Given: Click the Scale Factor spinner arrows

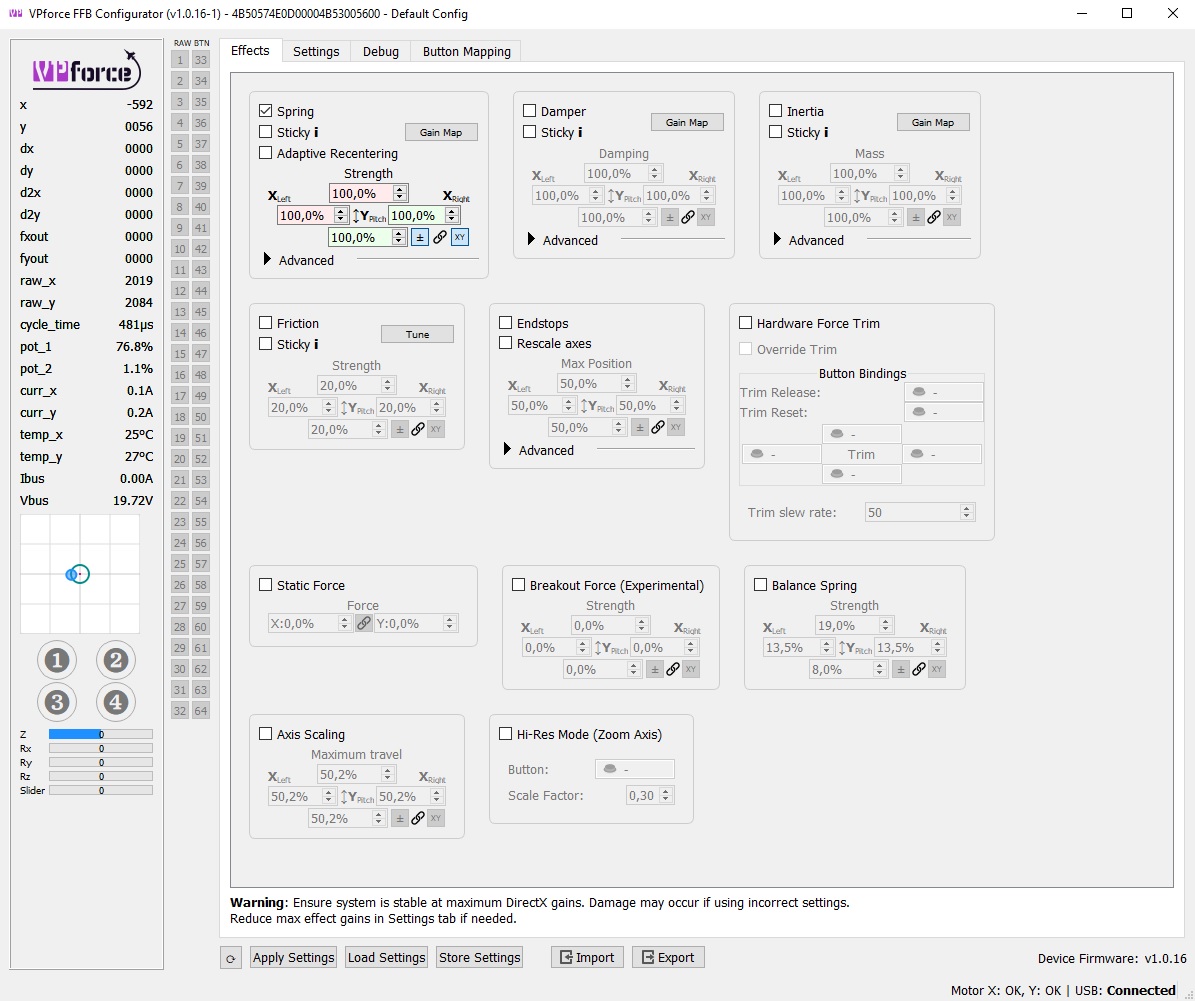Looking at the screenshot, I should coord(666,795).
